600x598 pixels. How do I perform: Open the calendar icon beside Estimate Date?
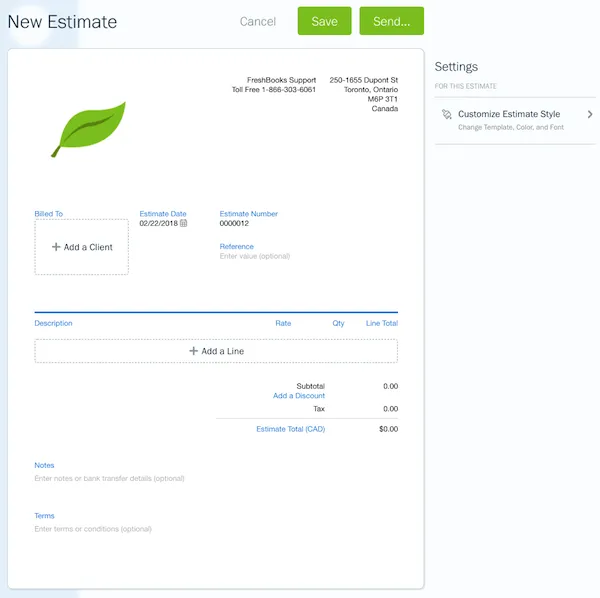(x=184, y=224)
